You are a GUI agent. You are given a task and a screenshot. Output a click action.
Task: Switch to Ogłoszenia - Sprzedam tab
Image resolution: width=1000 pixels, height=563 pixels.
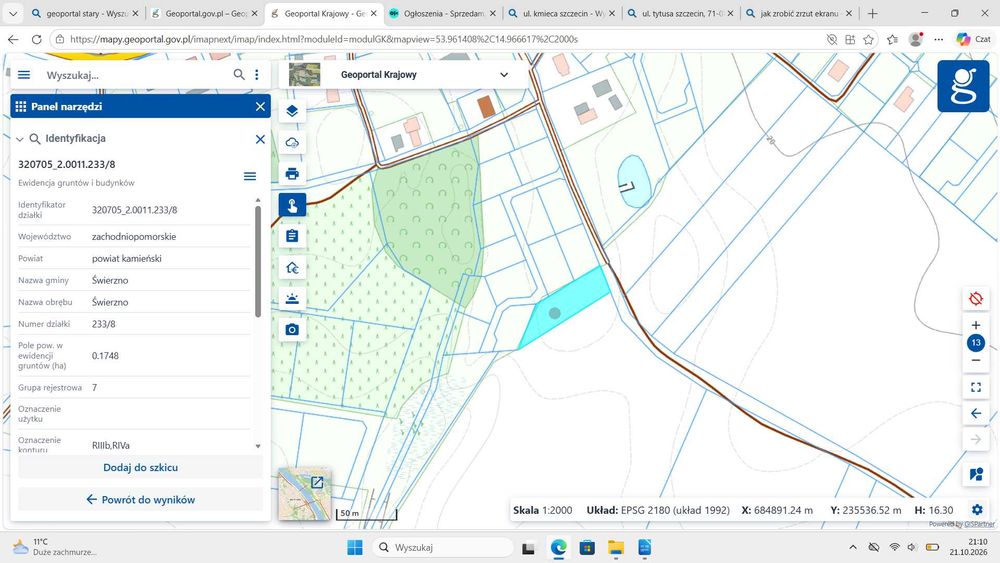[x=443, y=13]
